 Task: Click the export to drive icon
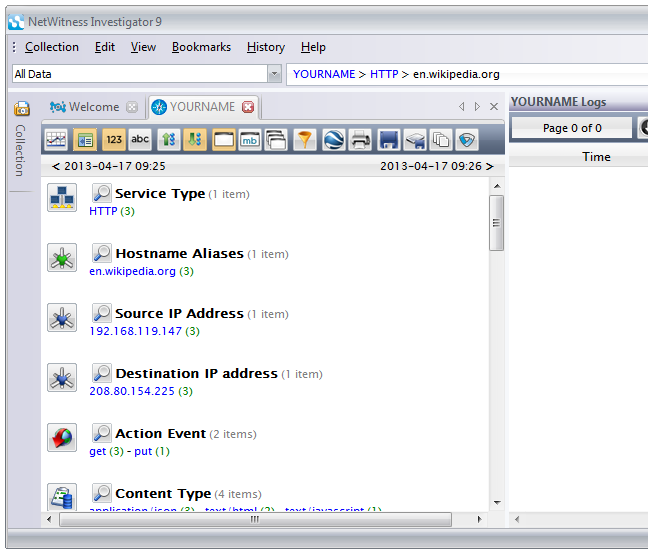coord(415,139)
